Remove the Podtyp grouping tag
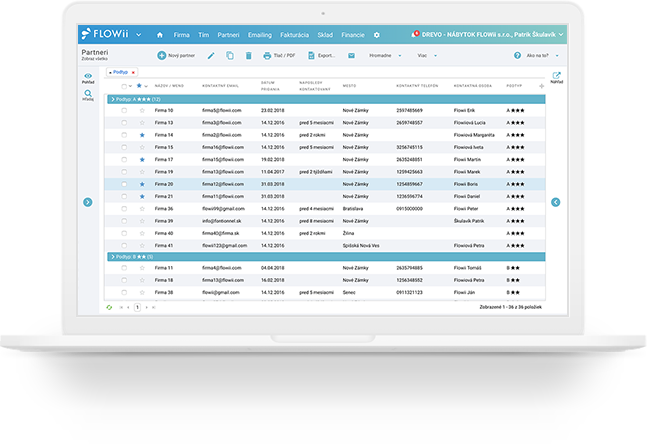This screenshot has width=648, height=444. pyautogui.click(x=133, y=72)
